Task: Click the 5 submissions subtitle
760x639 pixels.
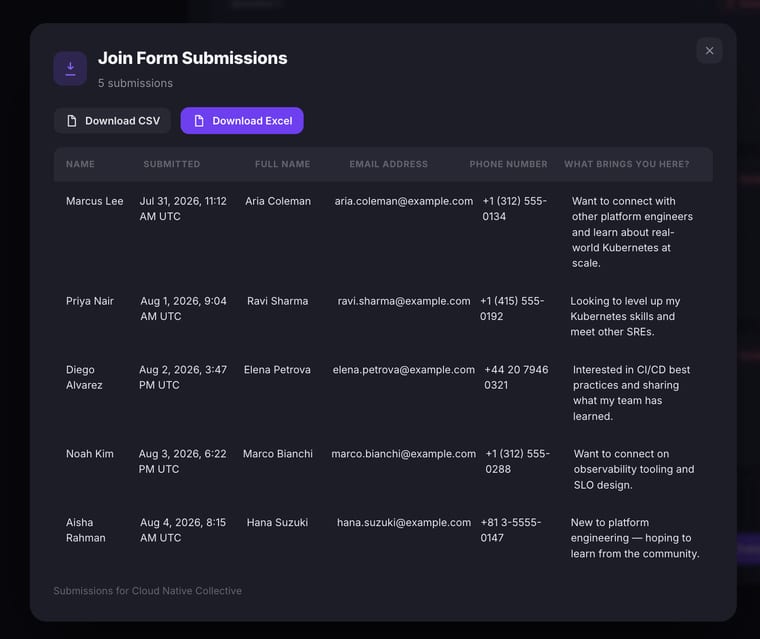Action: tap(135, 83)
